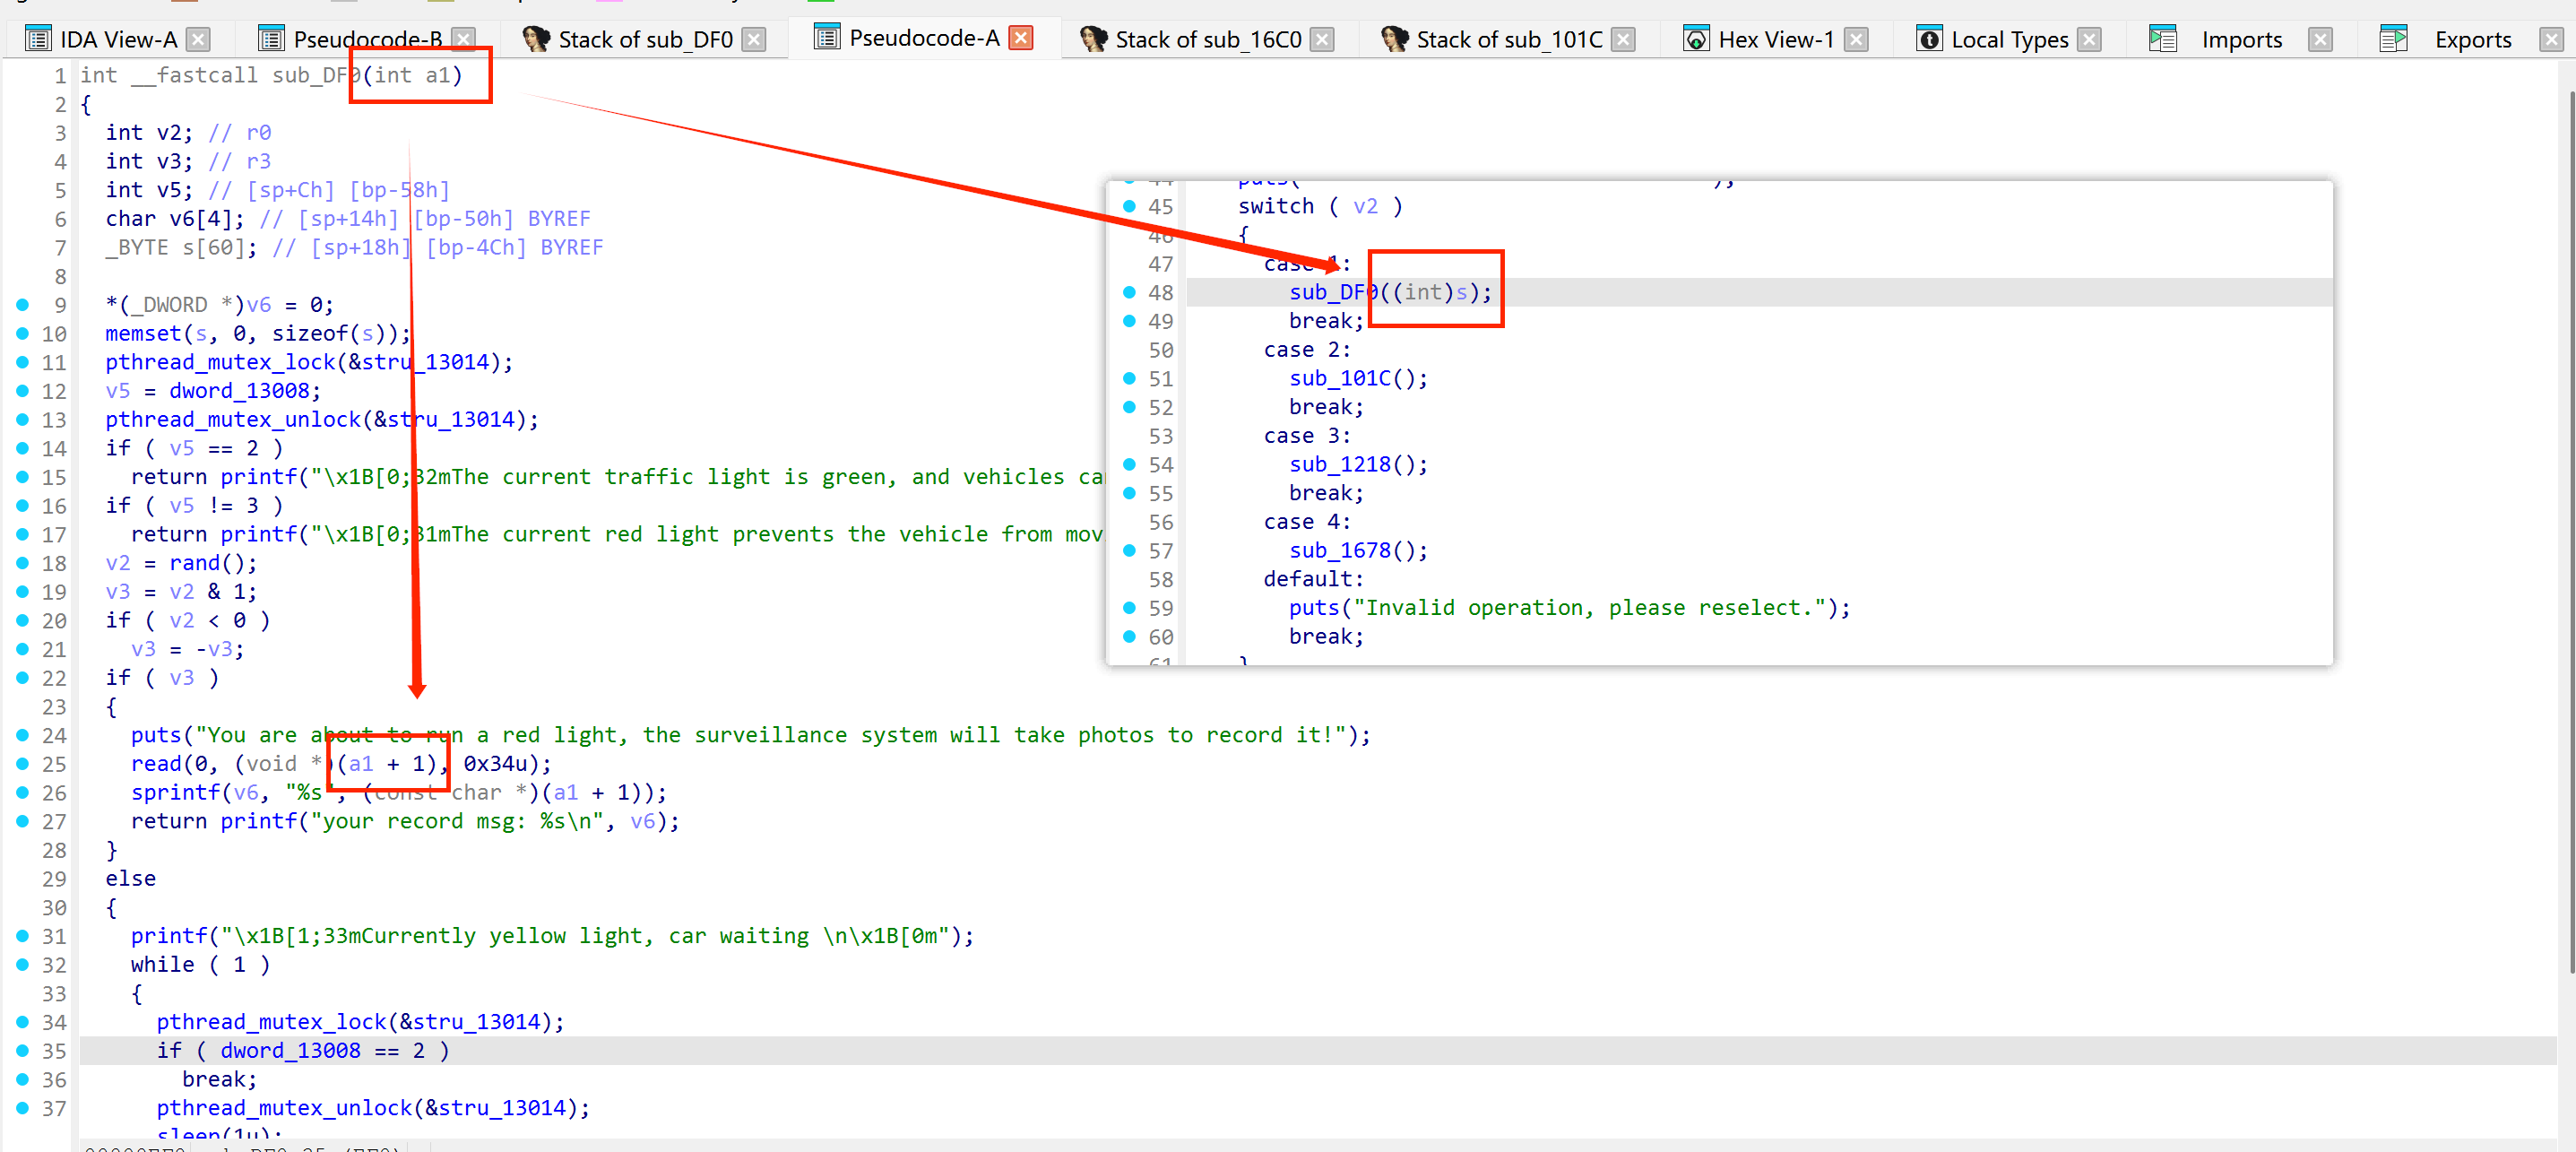Screen dimensions: 2576x1152
Task: Click sprintf on line 26
Action: point(176,792)
